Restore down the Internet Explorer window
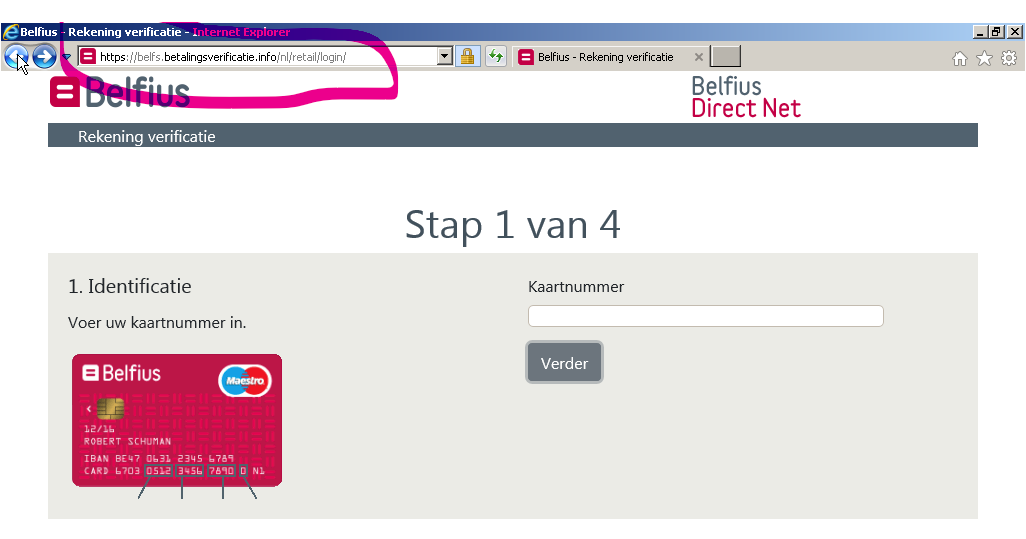The height and width of the screenshot is (539, 1026). pos(997,31)
